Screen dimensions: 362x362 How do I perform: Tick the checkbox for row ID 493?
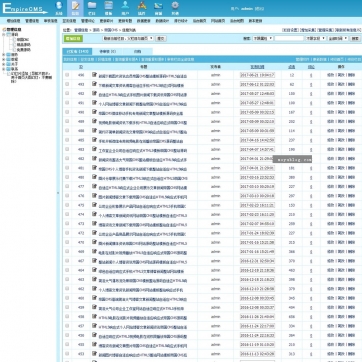tap(67, 84)
